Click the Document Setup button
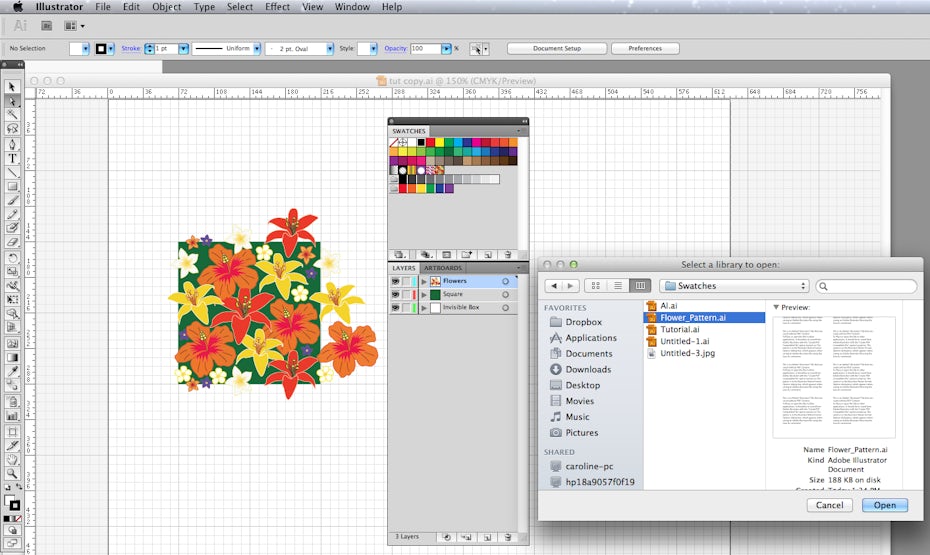Image resolution: width=930 pixels, height=555 pixels. pos(556,48)
